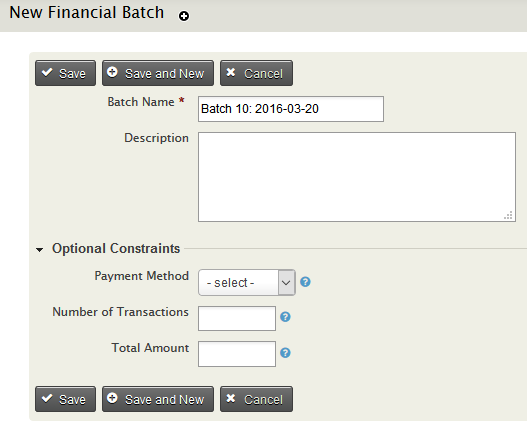Click the Number of Transactions field

(237, 318)
